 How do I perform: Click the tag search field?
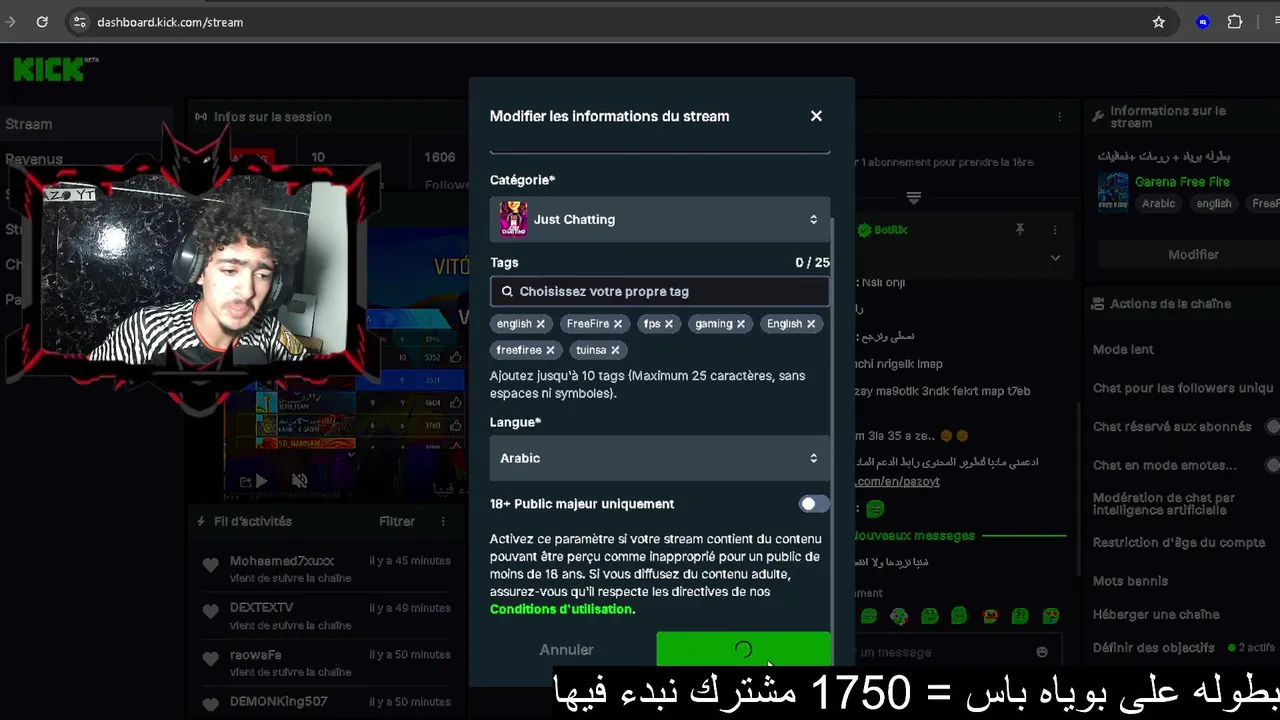pos(660,291)
